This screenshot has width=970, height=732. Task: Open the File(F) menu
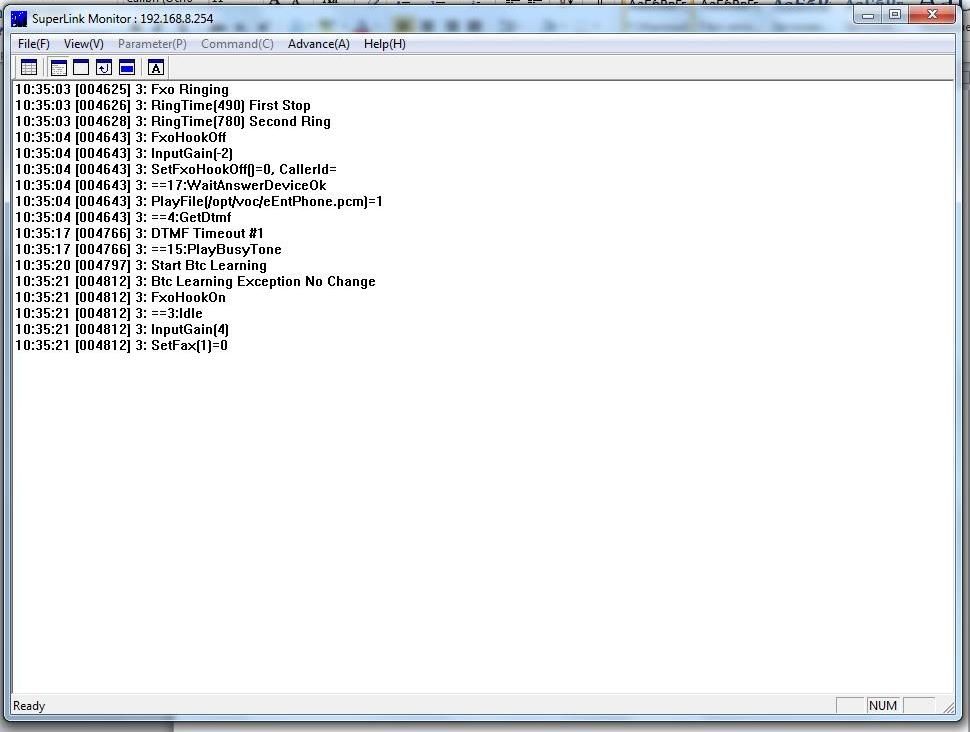coord(34,44)
